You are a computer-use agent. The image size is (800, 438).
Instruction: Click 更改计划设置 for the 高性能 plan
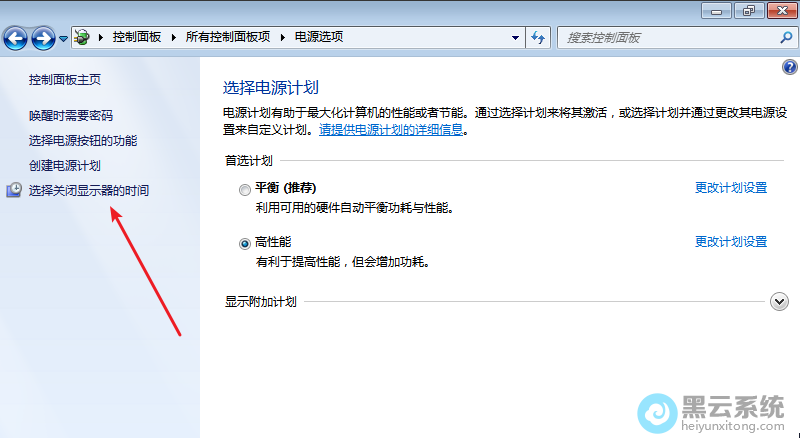[x=730, y=242]
